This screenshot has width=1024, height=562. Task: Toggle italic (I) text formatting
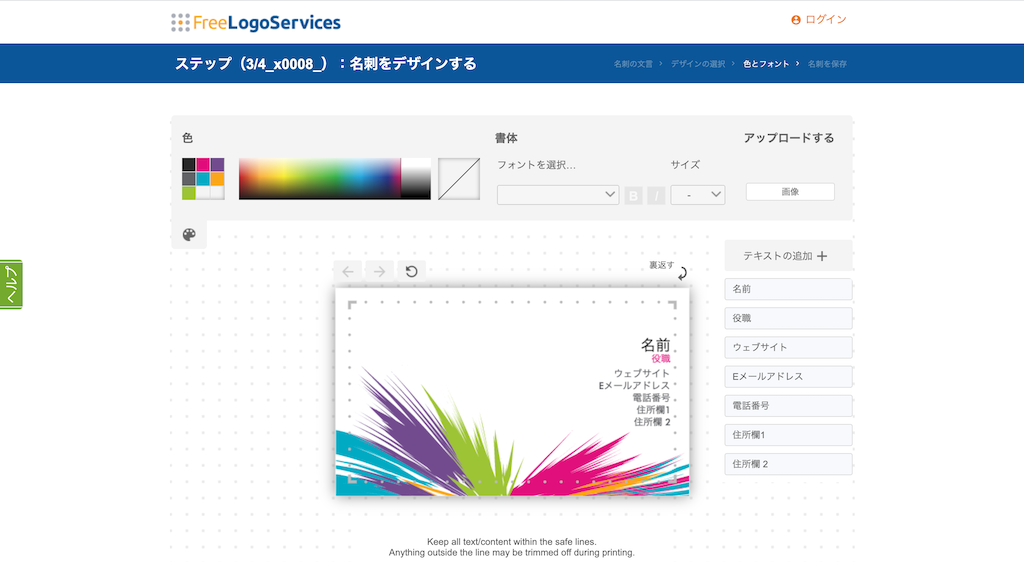point(656,196)
